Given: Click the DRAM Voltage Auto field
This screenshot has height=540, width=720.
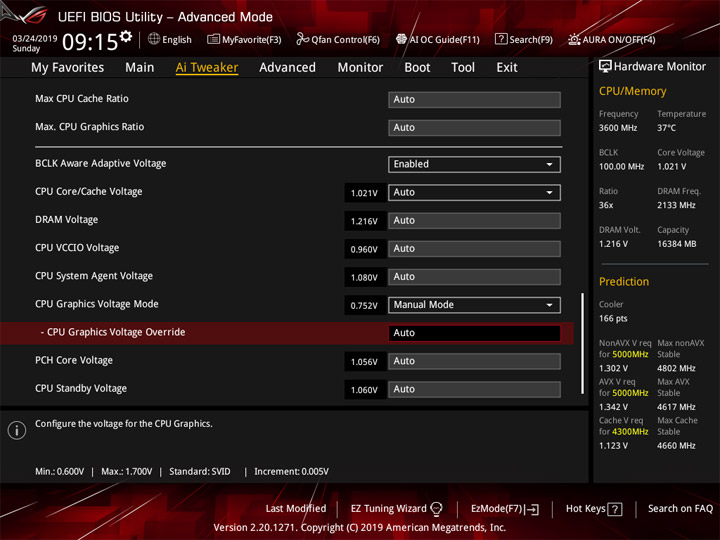Looking at the screenshot, I should (x=474, y=220).
